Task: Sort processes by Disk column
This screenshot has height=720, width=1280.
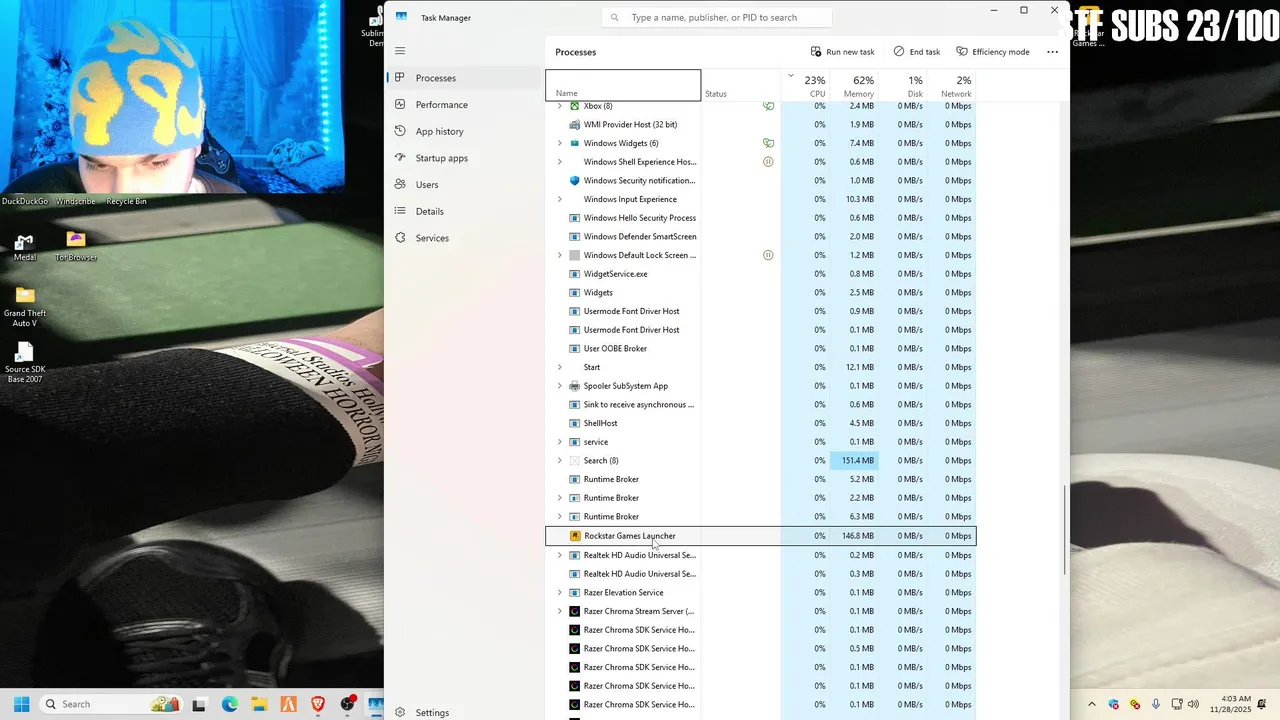Action: point(903,85)
